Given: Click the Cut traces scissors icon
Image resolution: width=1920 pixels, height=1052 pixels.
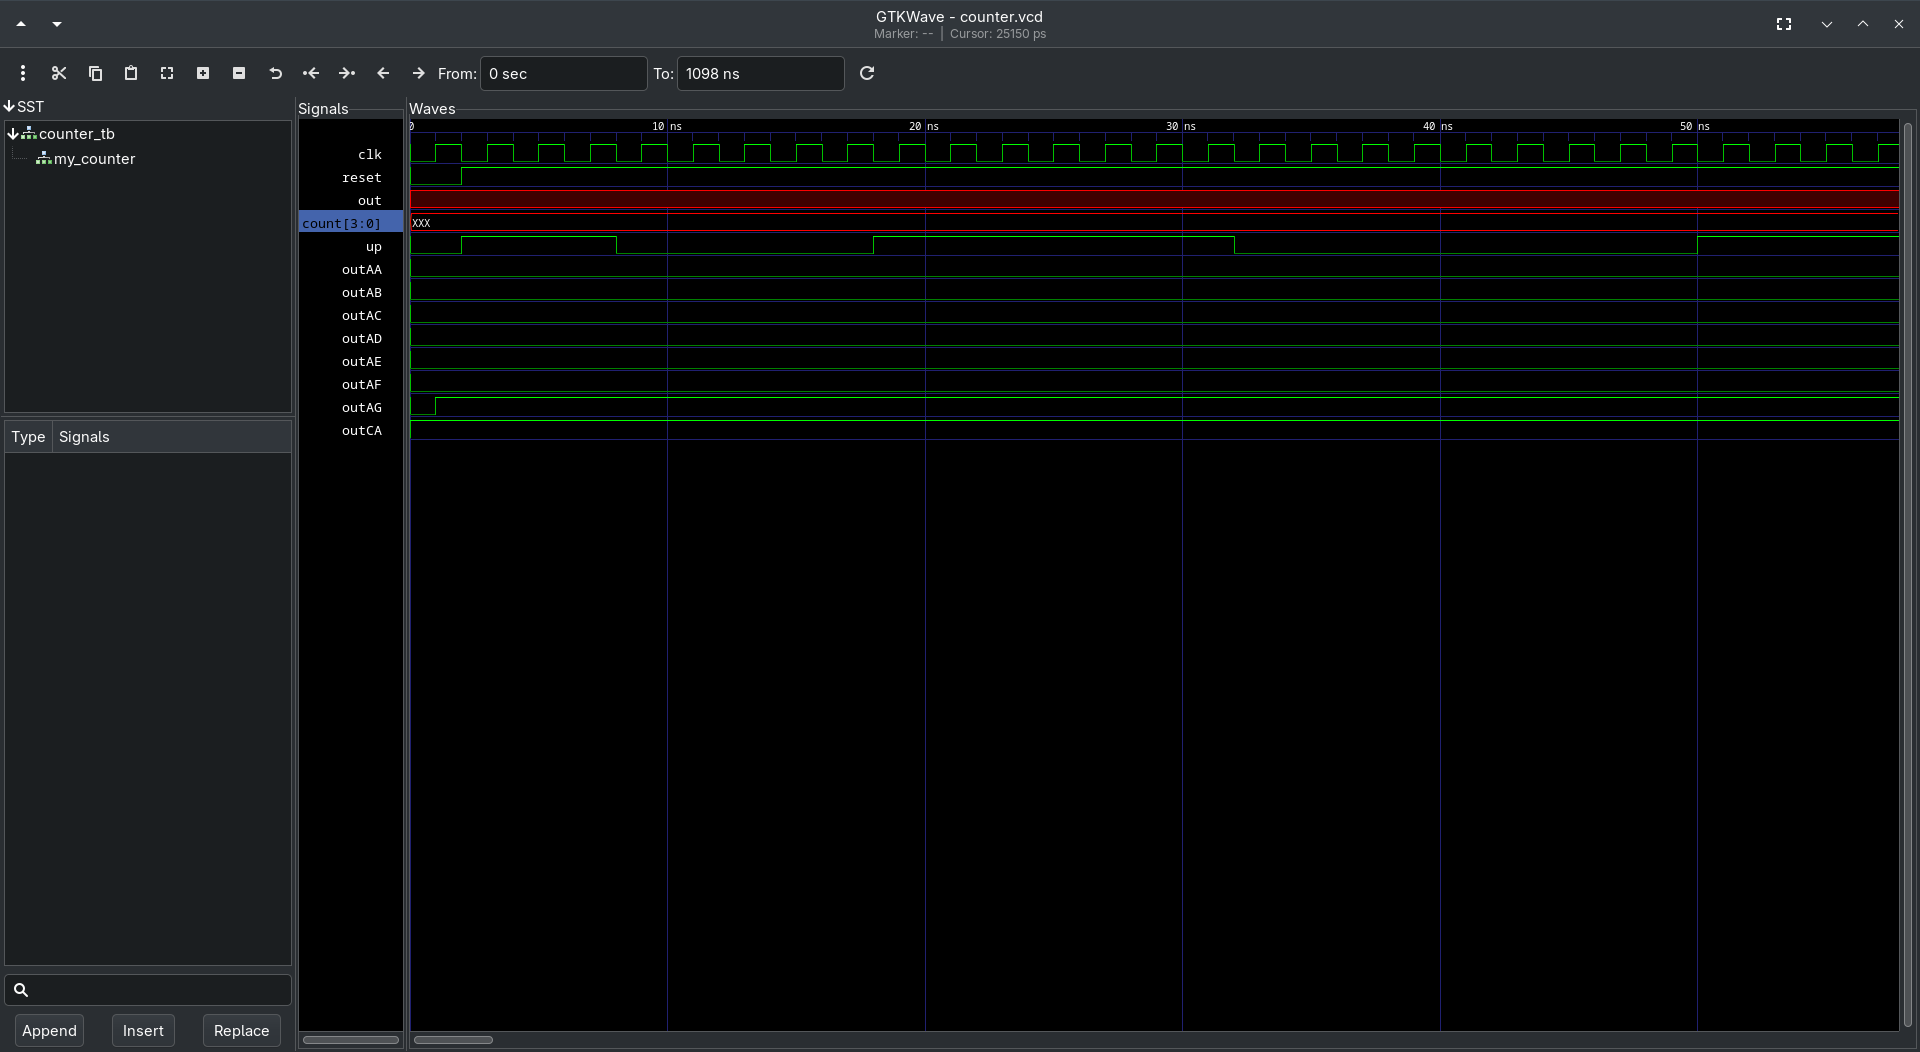Looking at the screenshot, I should click(x=59, y=73).
